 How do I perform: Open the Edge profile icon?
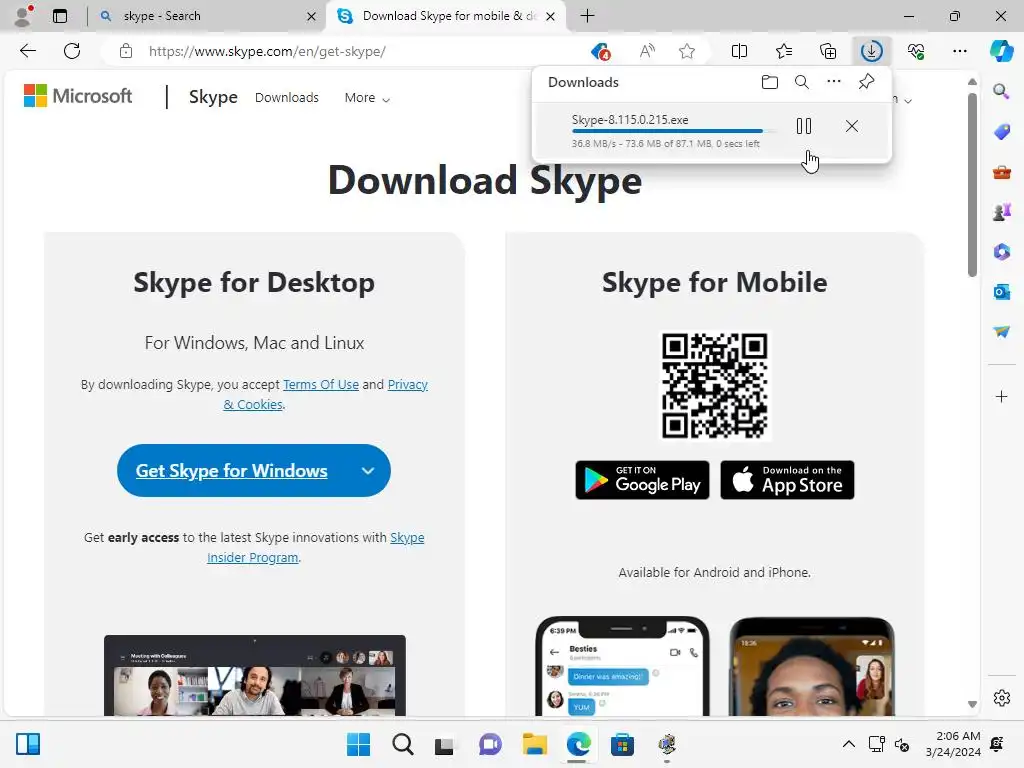[x=23, y=16]
